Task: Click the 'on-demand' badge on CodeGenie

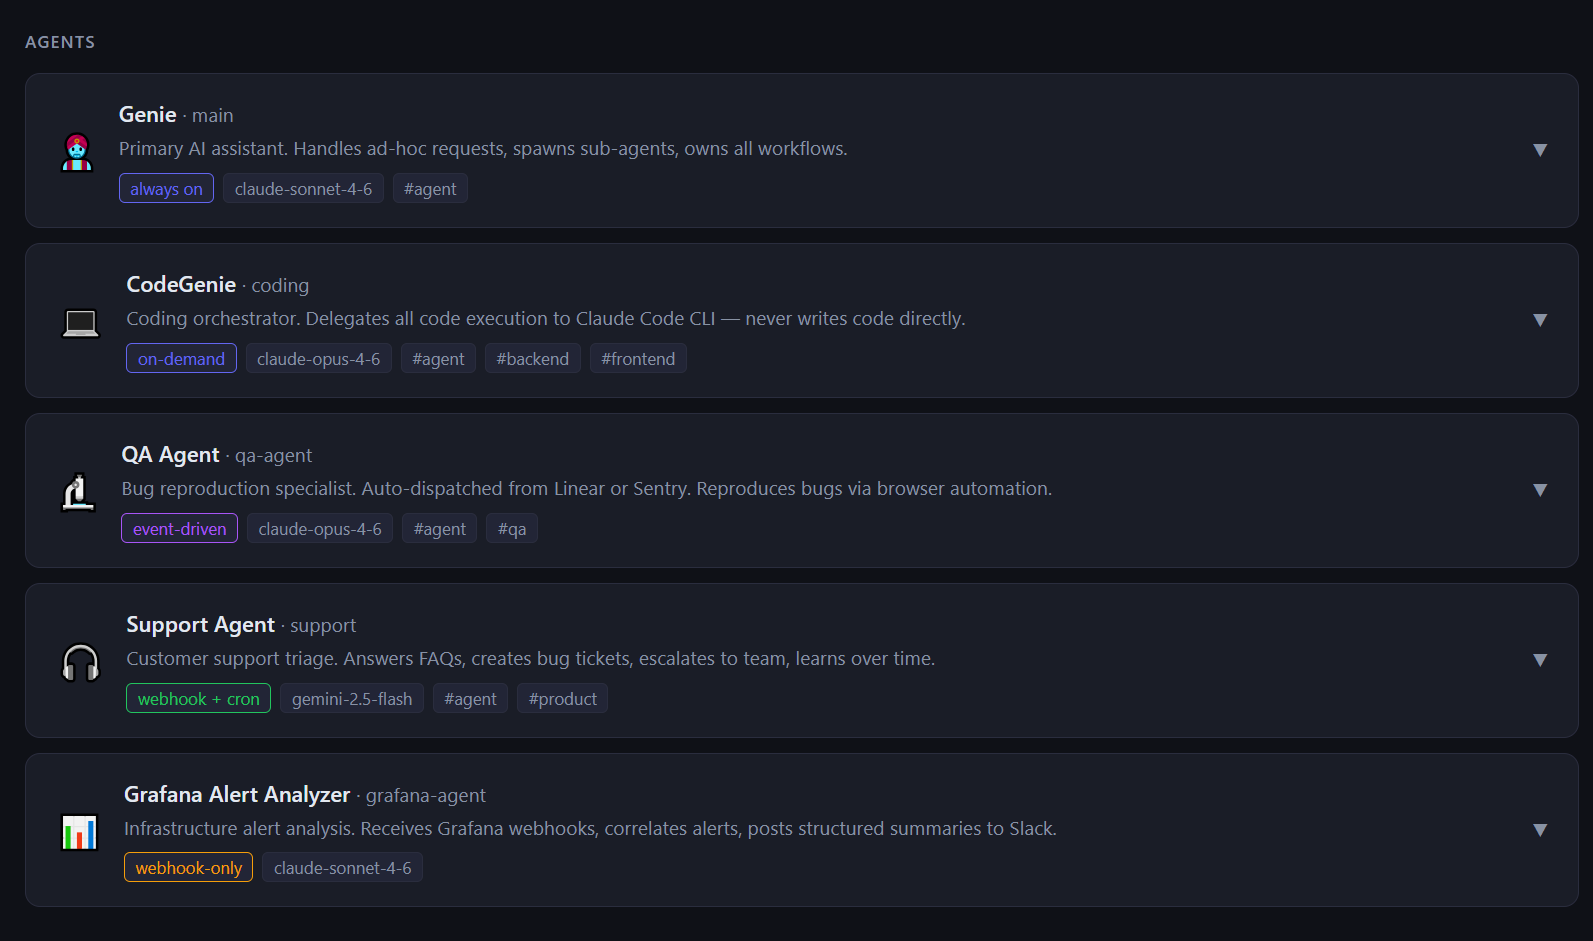Action: pyautogui.click(x=181, y=359)
